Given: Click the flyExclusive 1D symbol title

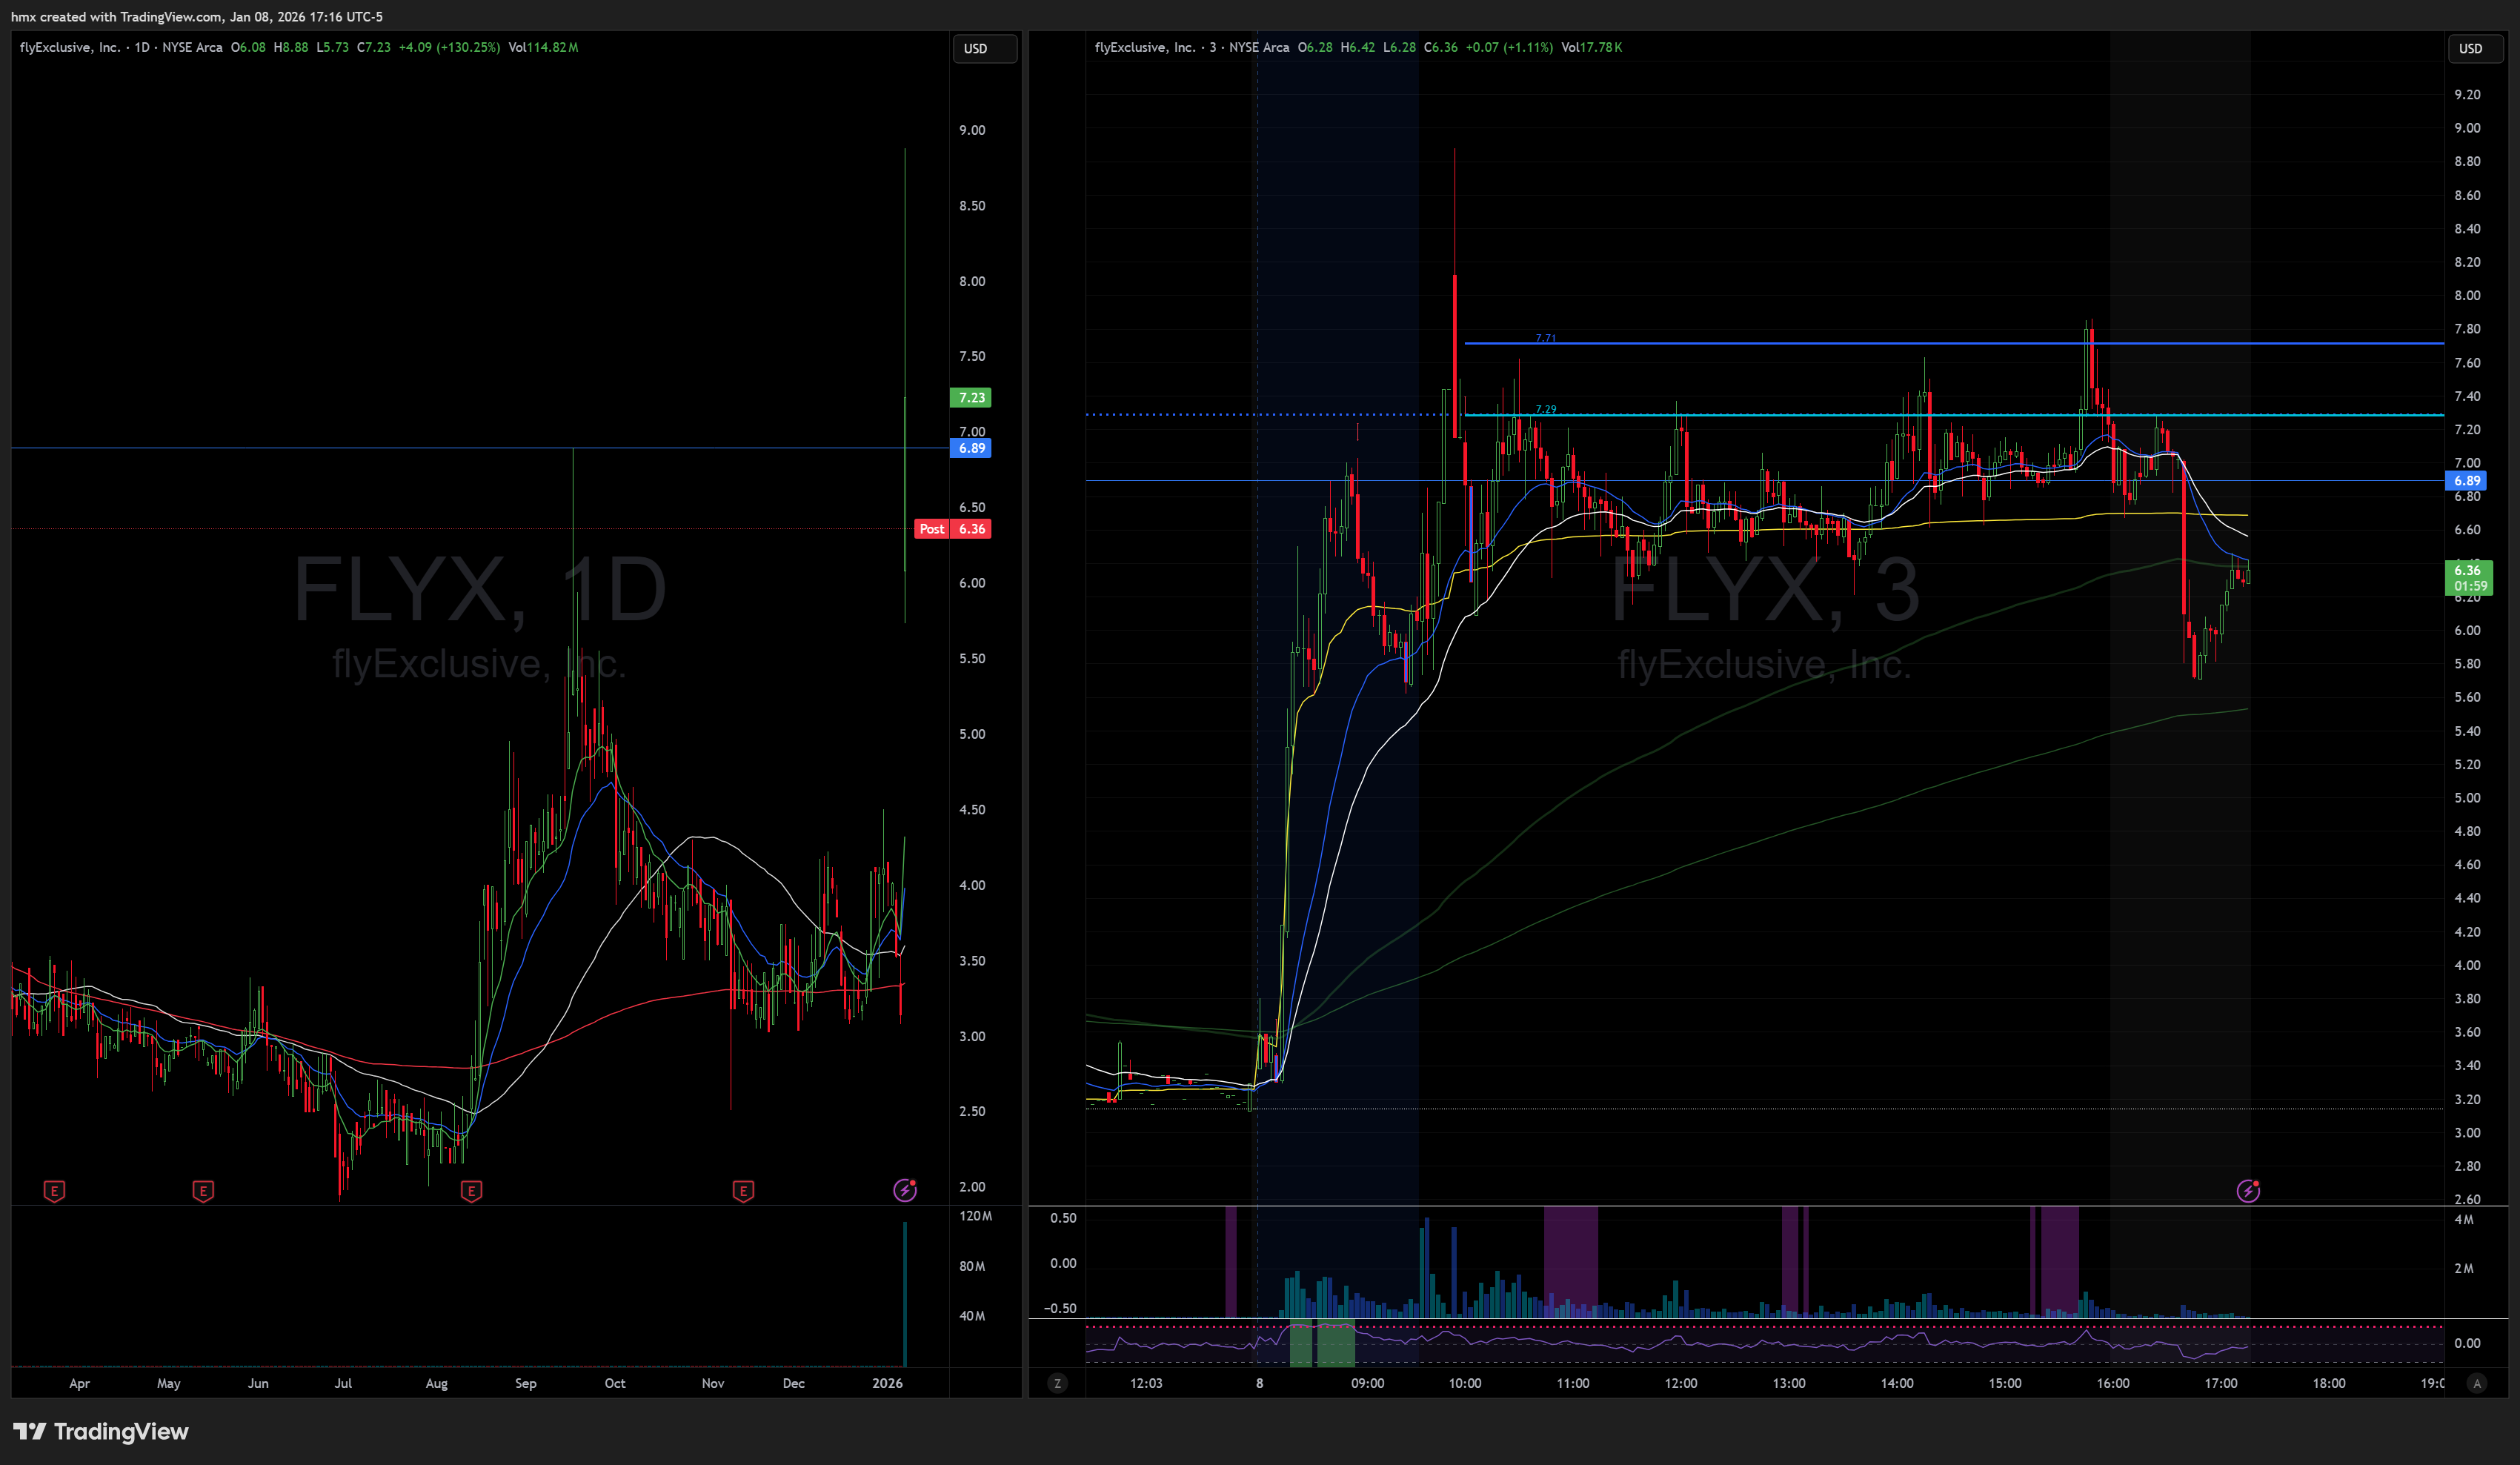Looking at the screenshot, I should tap(70, 47).
